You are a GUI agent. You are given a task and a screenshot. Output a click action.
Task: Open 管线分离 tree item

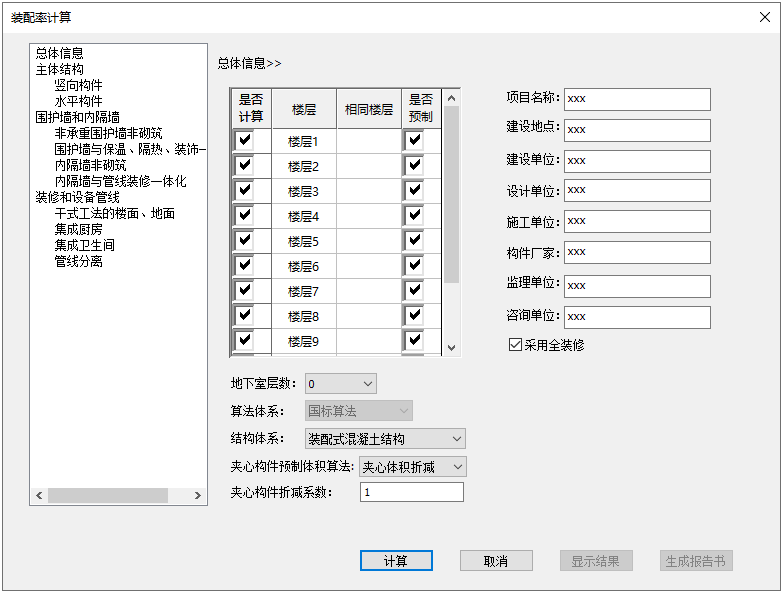[78, 261]
